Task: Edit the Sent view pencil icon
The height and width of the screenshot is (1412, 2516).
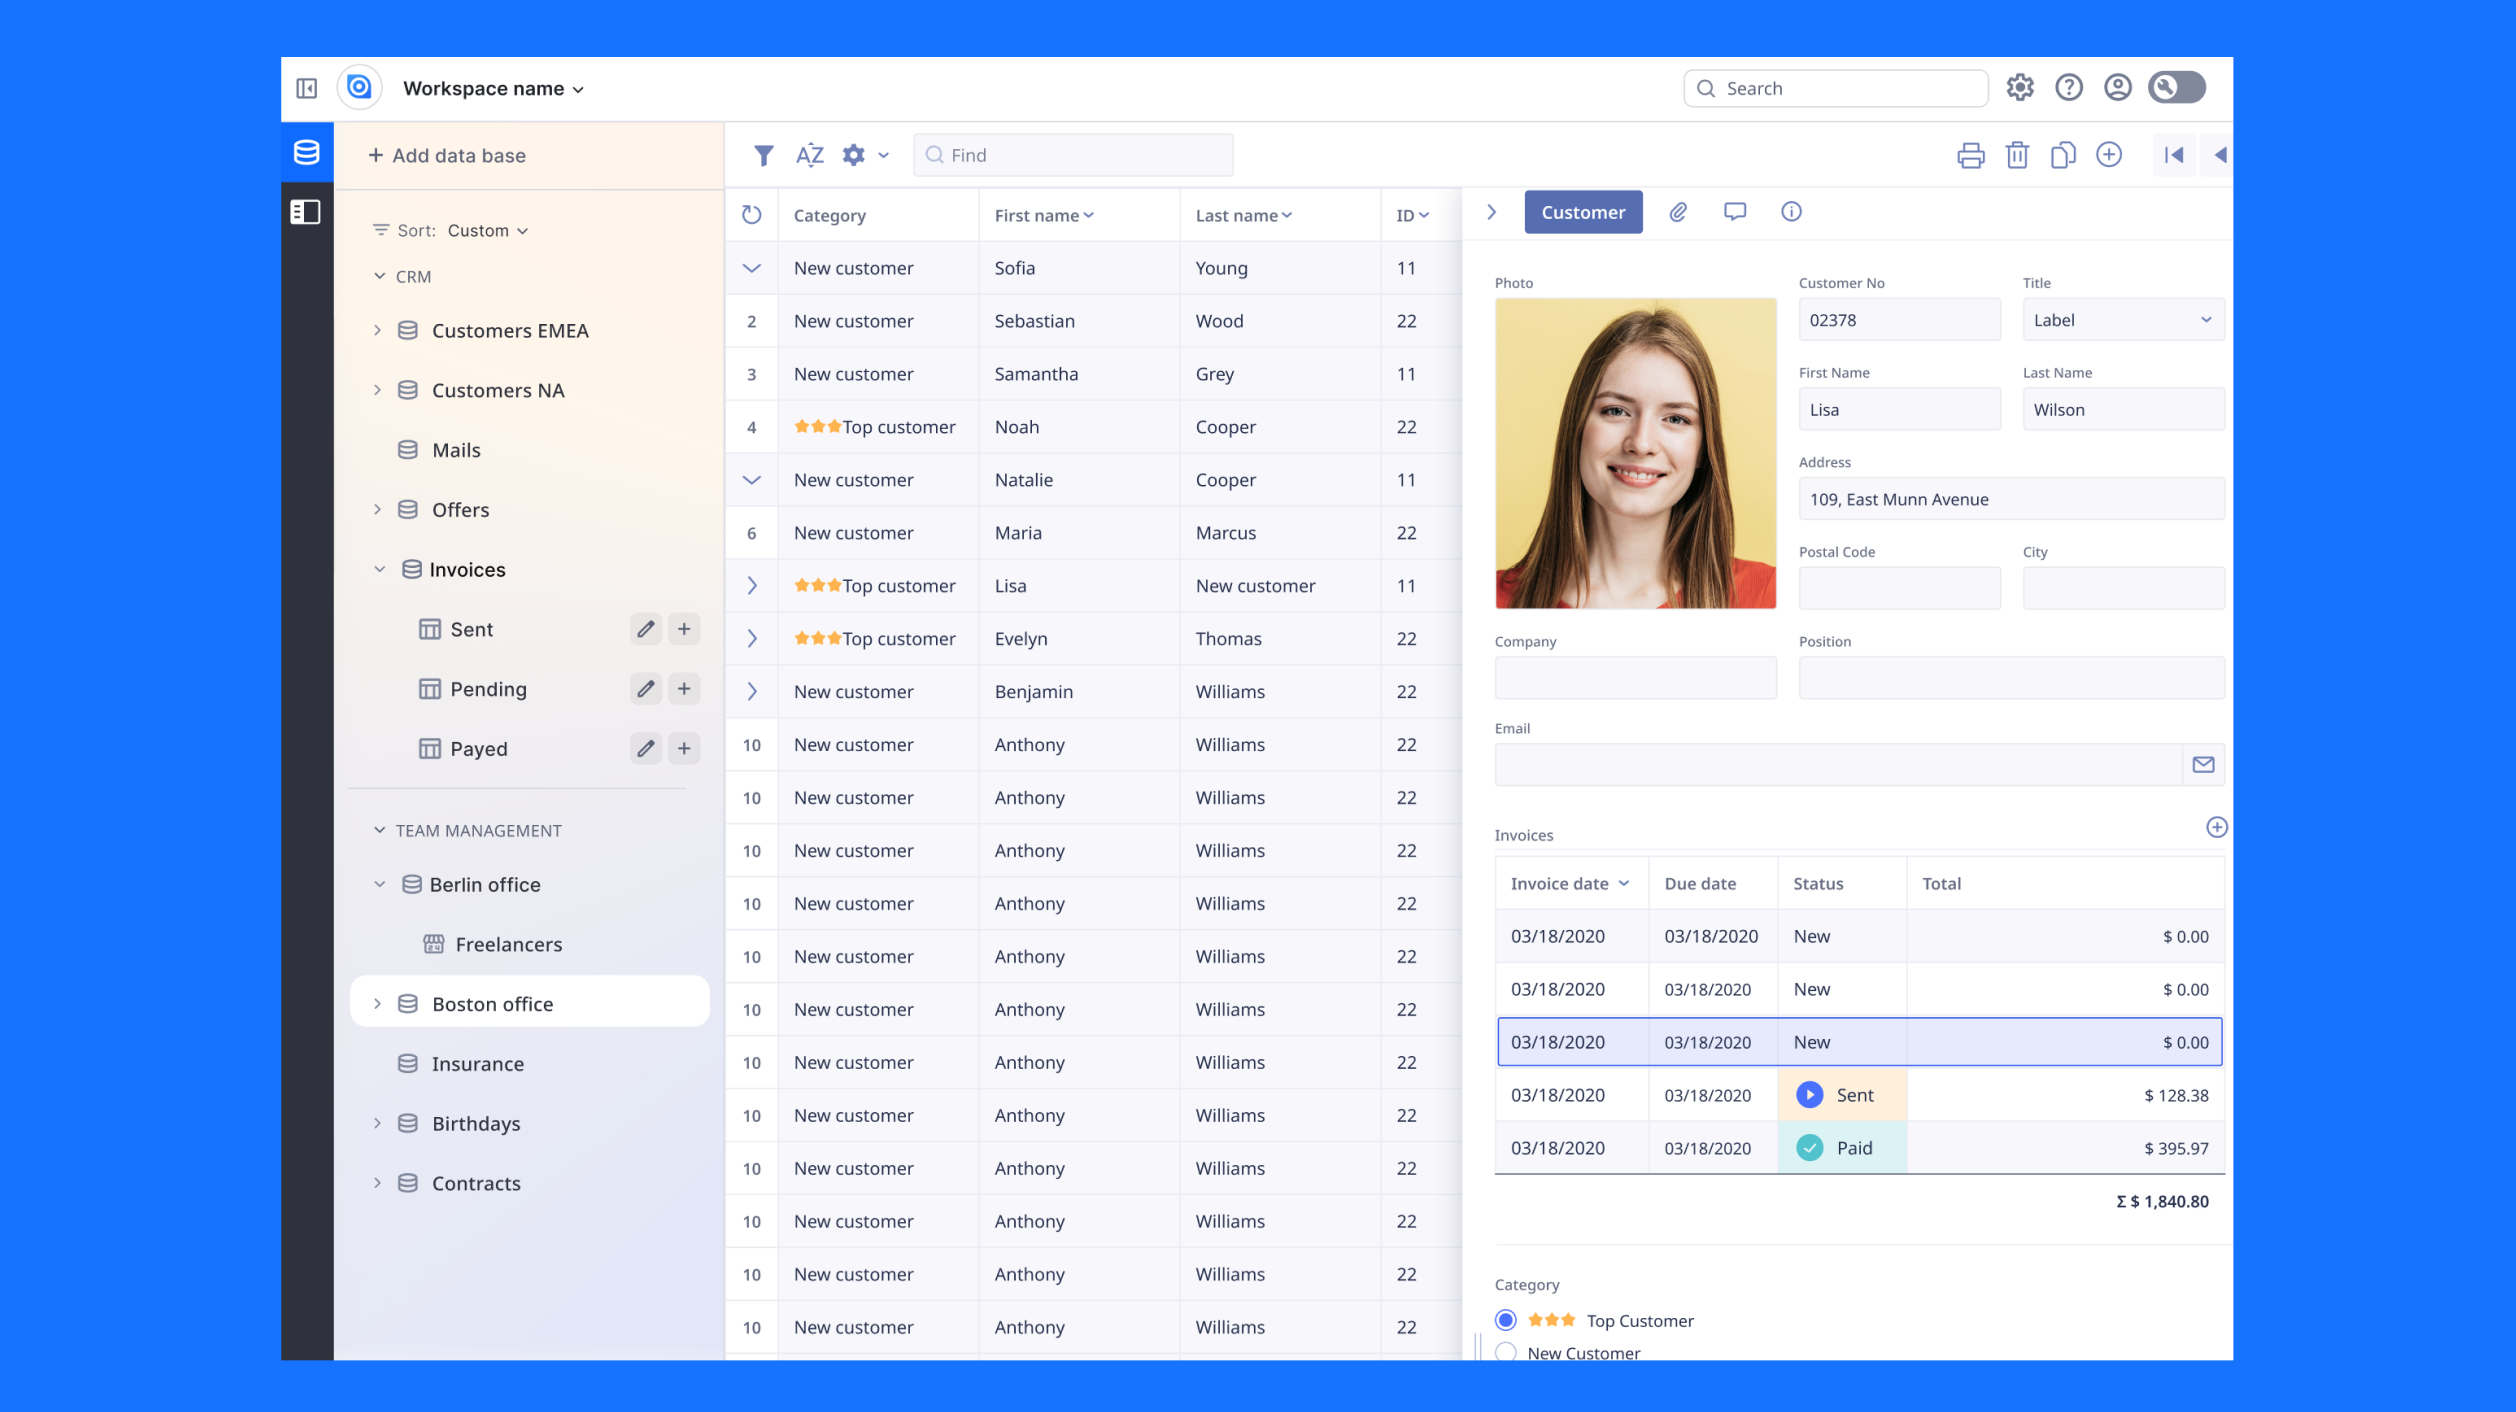Action: 646,629
